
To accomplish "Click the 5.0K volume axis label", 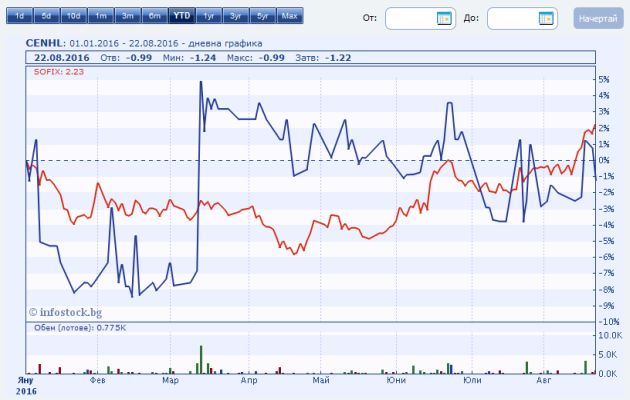I will (x=607, y=355).
